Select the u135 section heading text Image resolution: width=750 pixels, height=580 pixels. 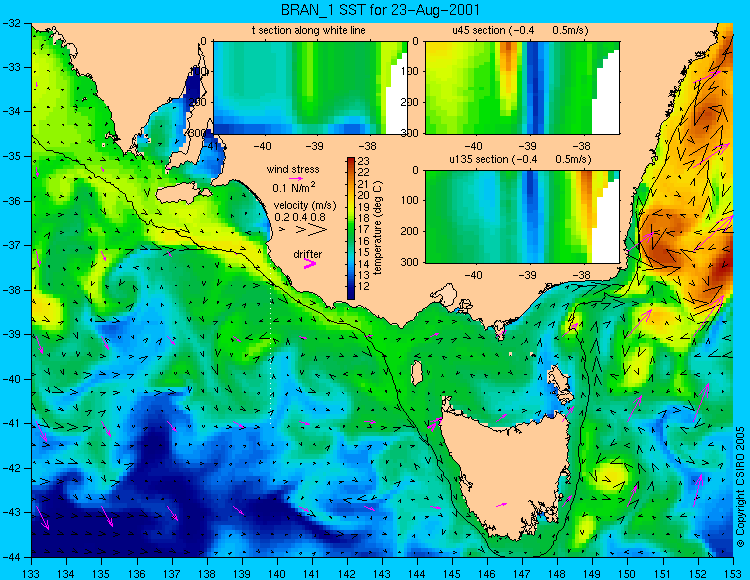[520, 159]
